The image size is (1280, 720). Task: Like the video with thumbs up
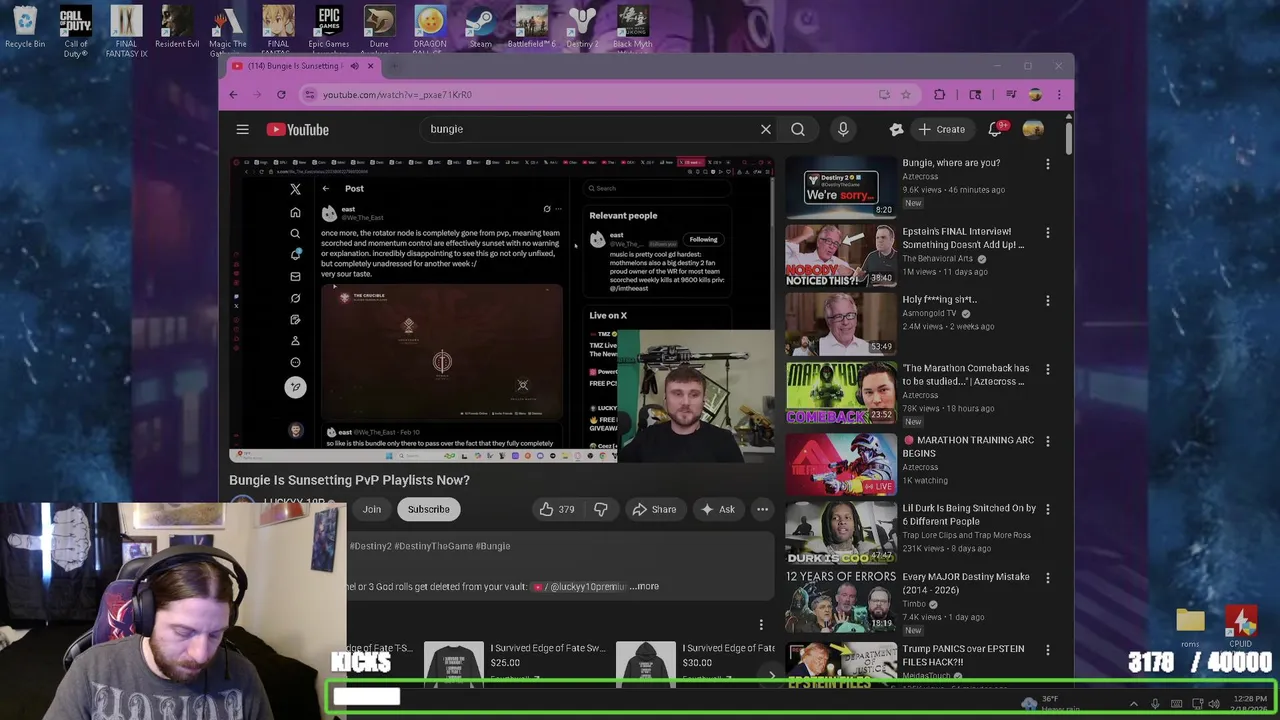coord(558,509)
